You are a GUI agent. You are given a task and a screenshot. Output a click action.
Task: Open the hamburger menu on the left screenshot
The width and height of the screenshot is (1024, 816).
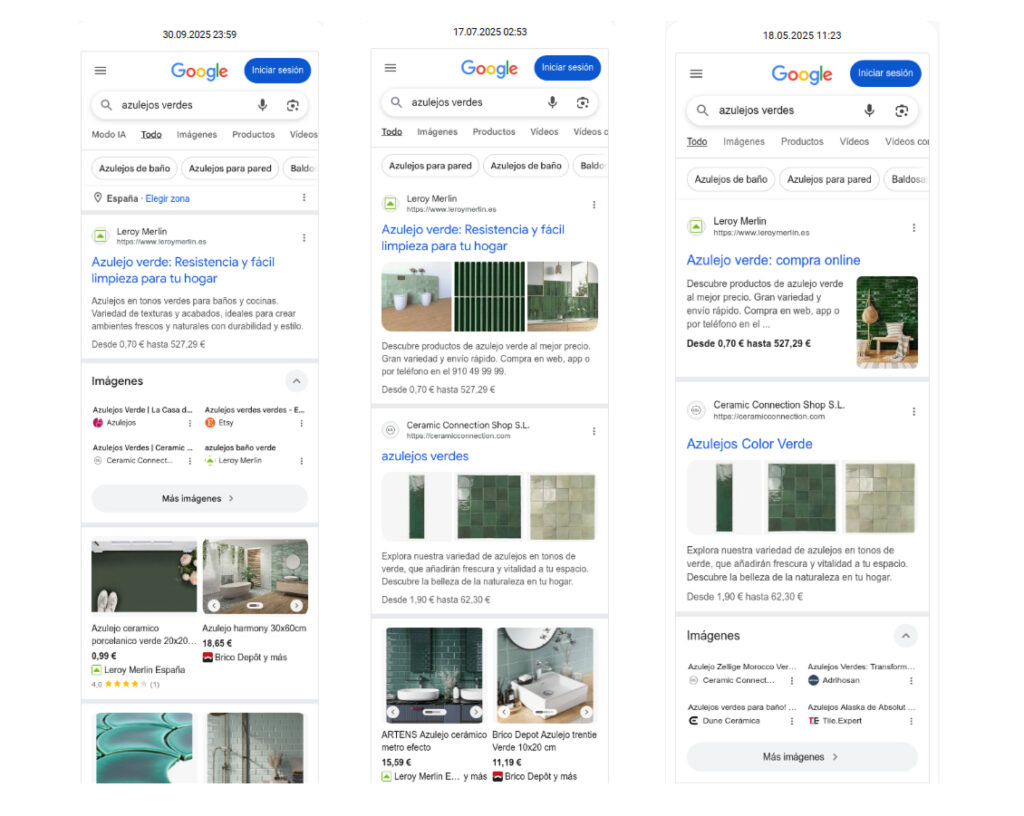click(x=99, y=70)
